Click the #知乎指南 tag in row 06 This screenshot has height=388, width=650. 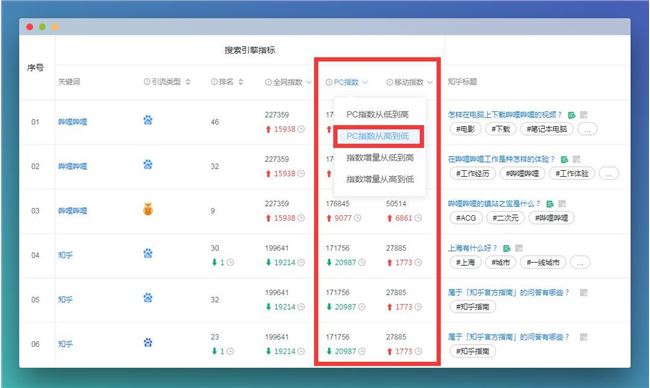(x=473, y=352)
